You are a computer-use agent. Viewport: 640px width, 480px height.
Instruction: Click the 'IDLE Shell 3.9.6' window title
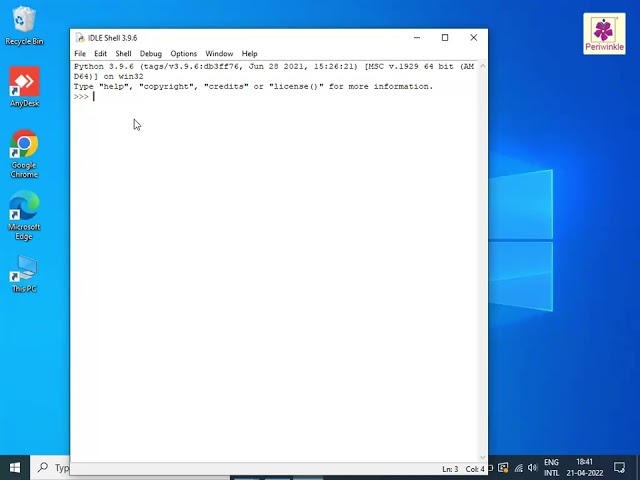click(x=113, y=38)
